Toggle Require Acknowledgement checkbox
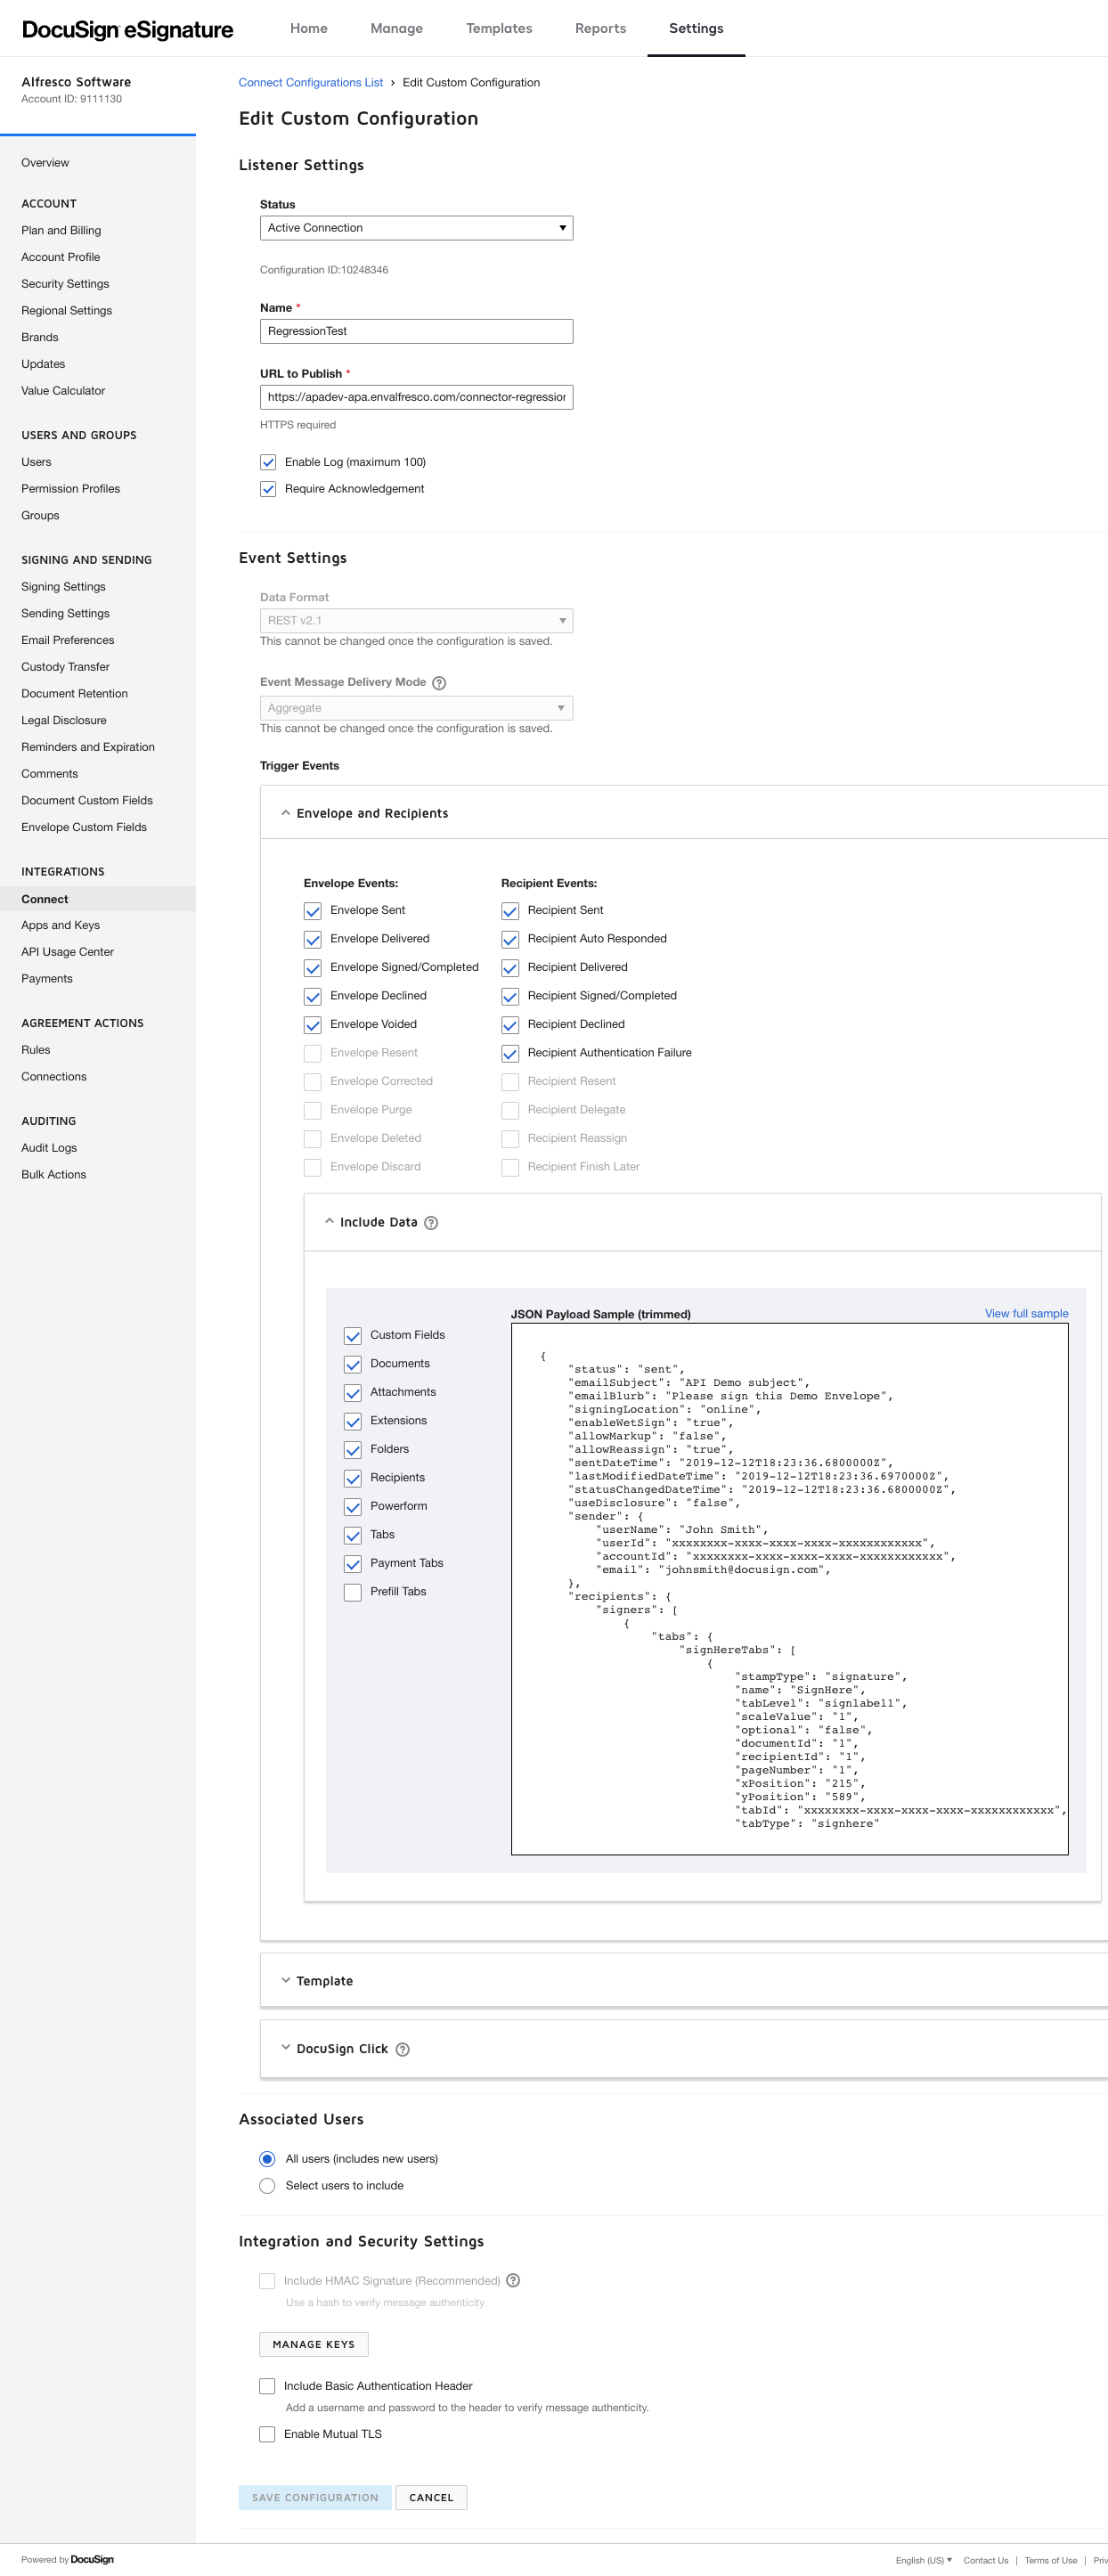Screen dimensions: 1108x2576 pos(268,489)
